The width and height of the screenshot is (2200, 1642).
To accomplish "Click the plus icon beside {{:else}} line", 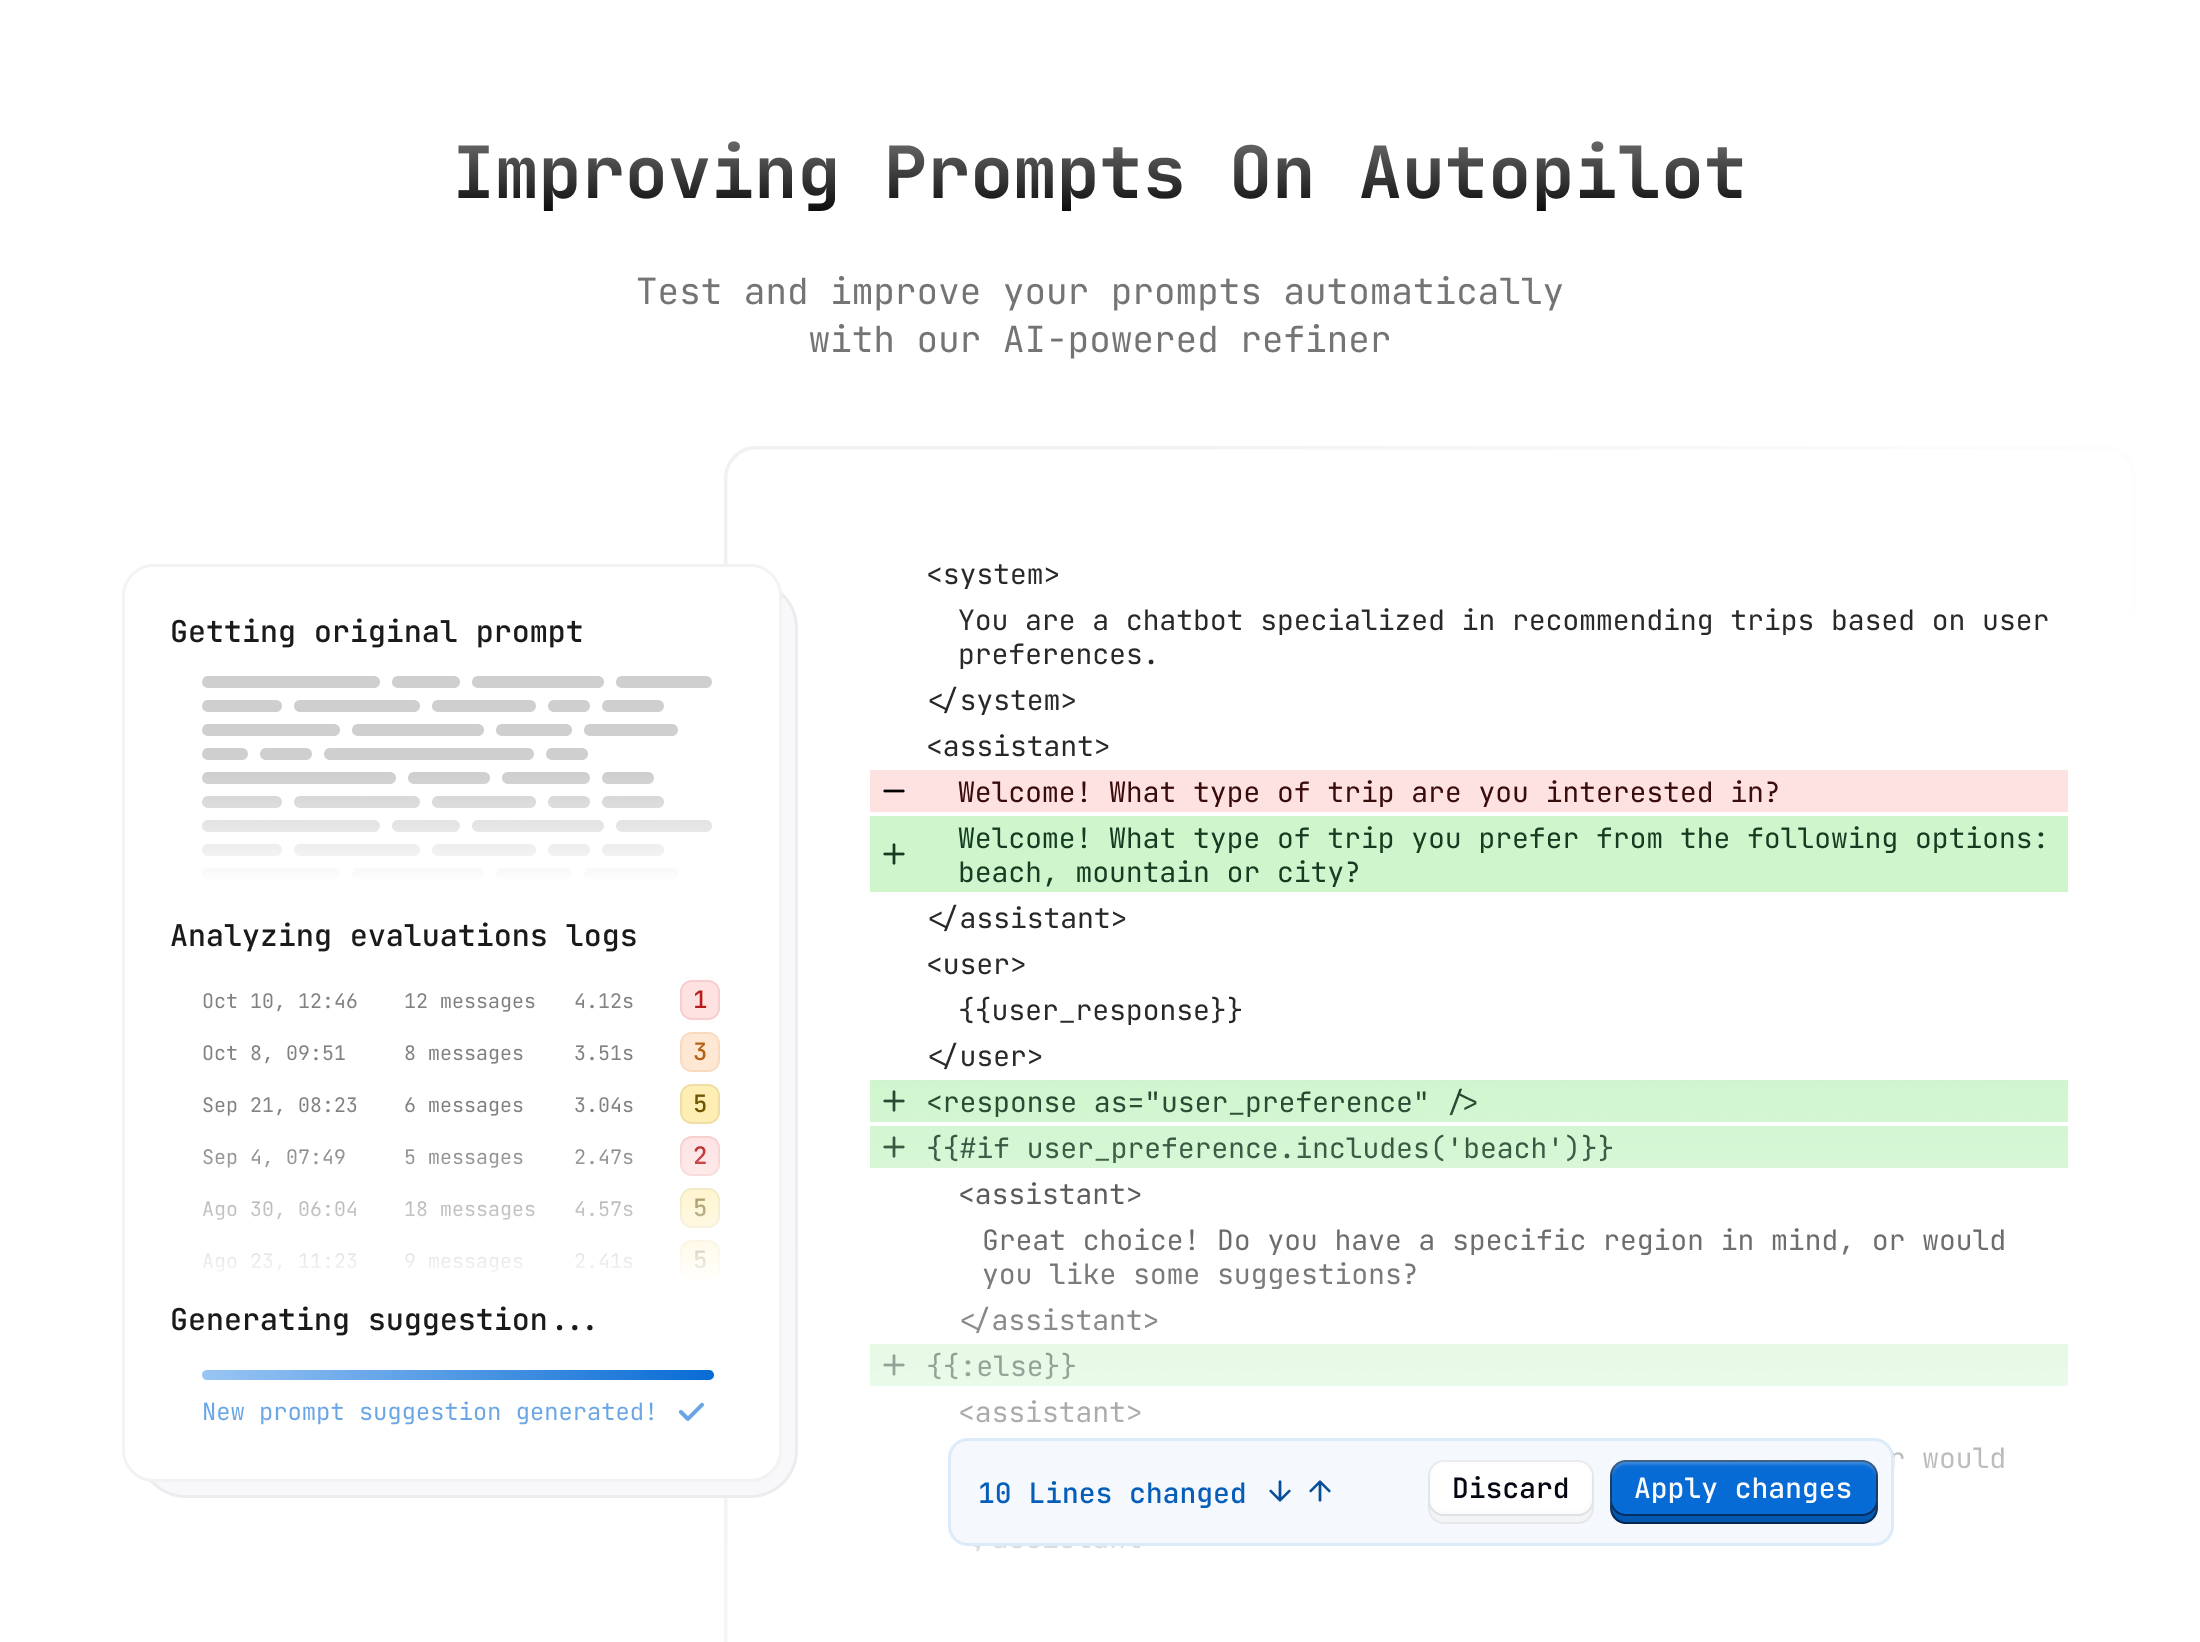I will (x=894, y=1366).
